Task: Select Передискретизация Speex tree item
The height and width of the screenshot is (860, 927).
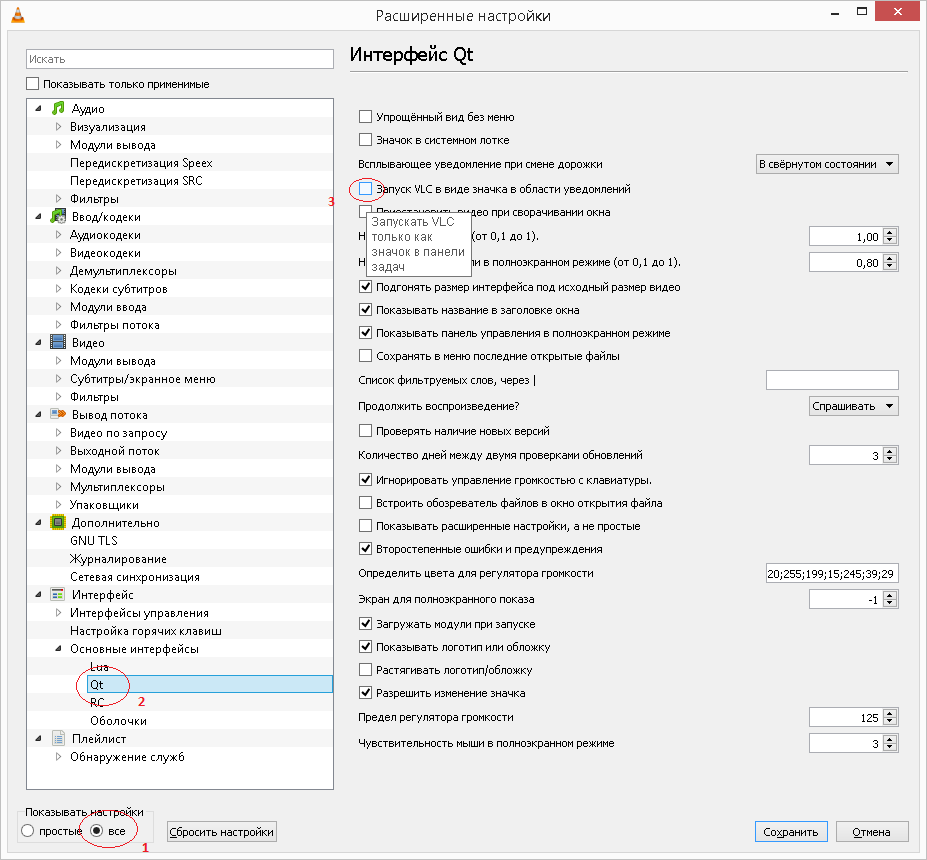Action: pyautogui.click(x=141, y=163)
